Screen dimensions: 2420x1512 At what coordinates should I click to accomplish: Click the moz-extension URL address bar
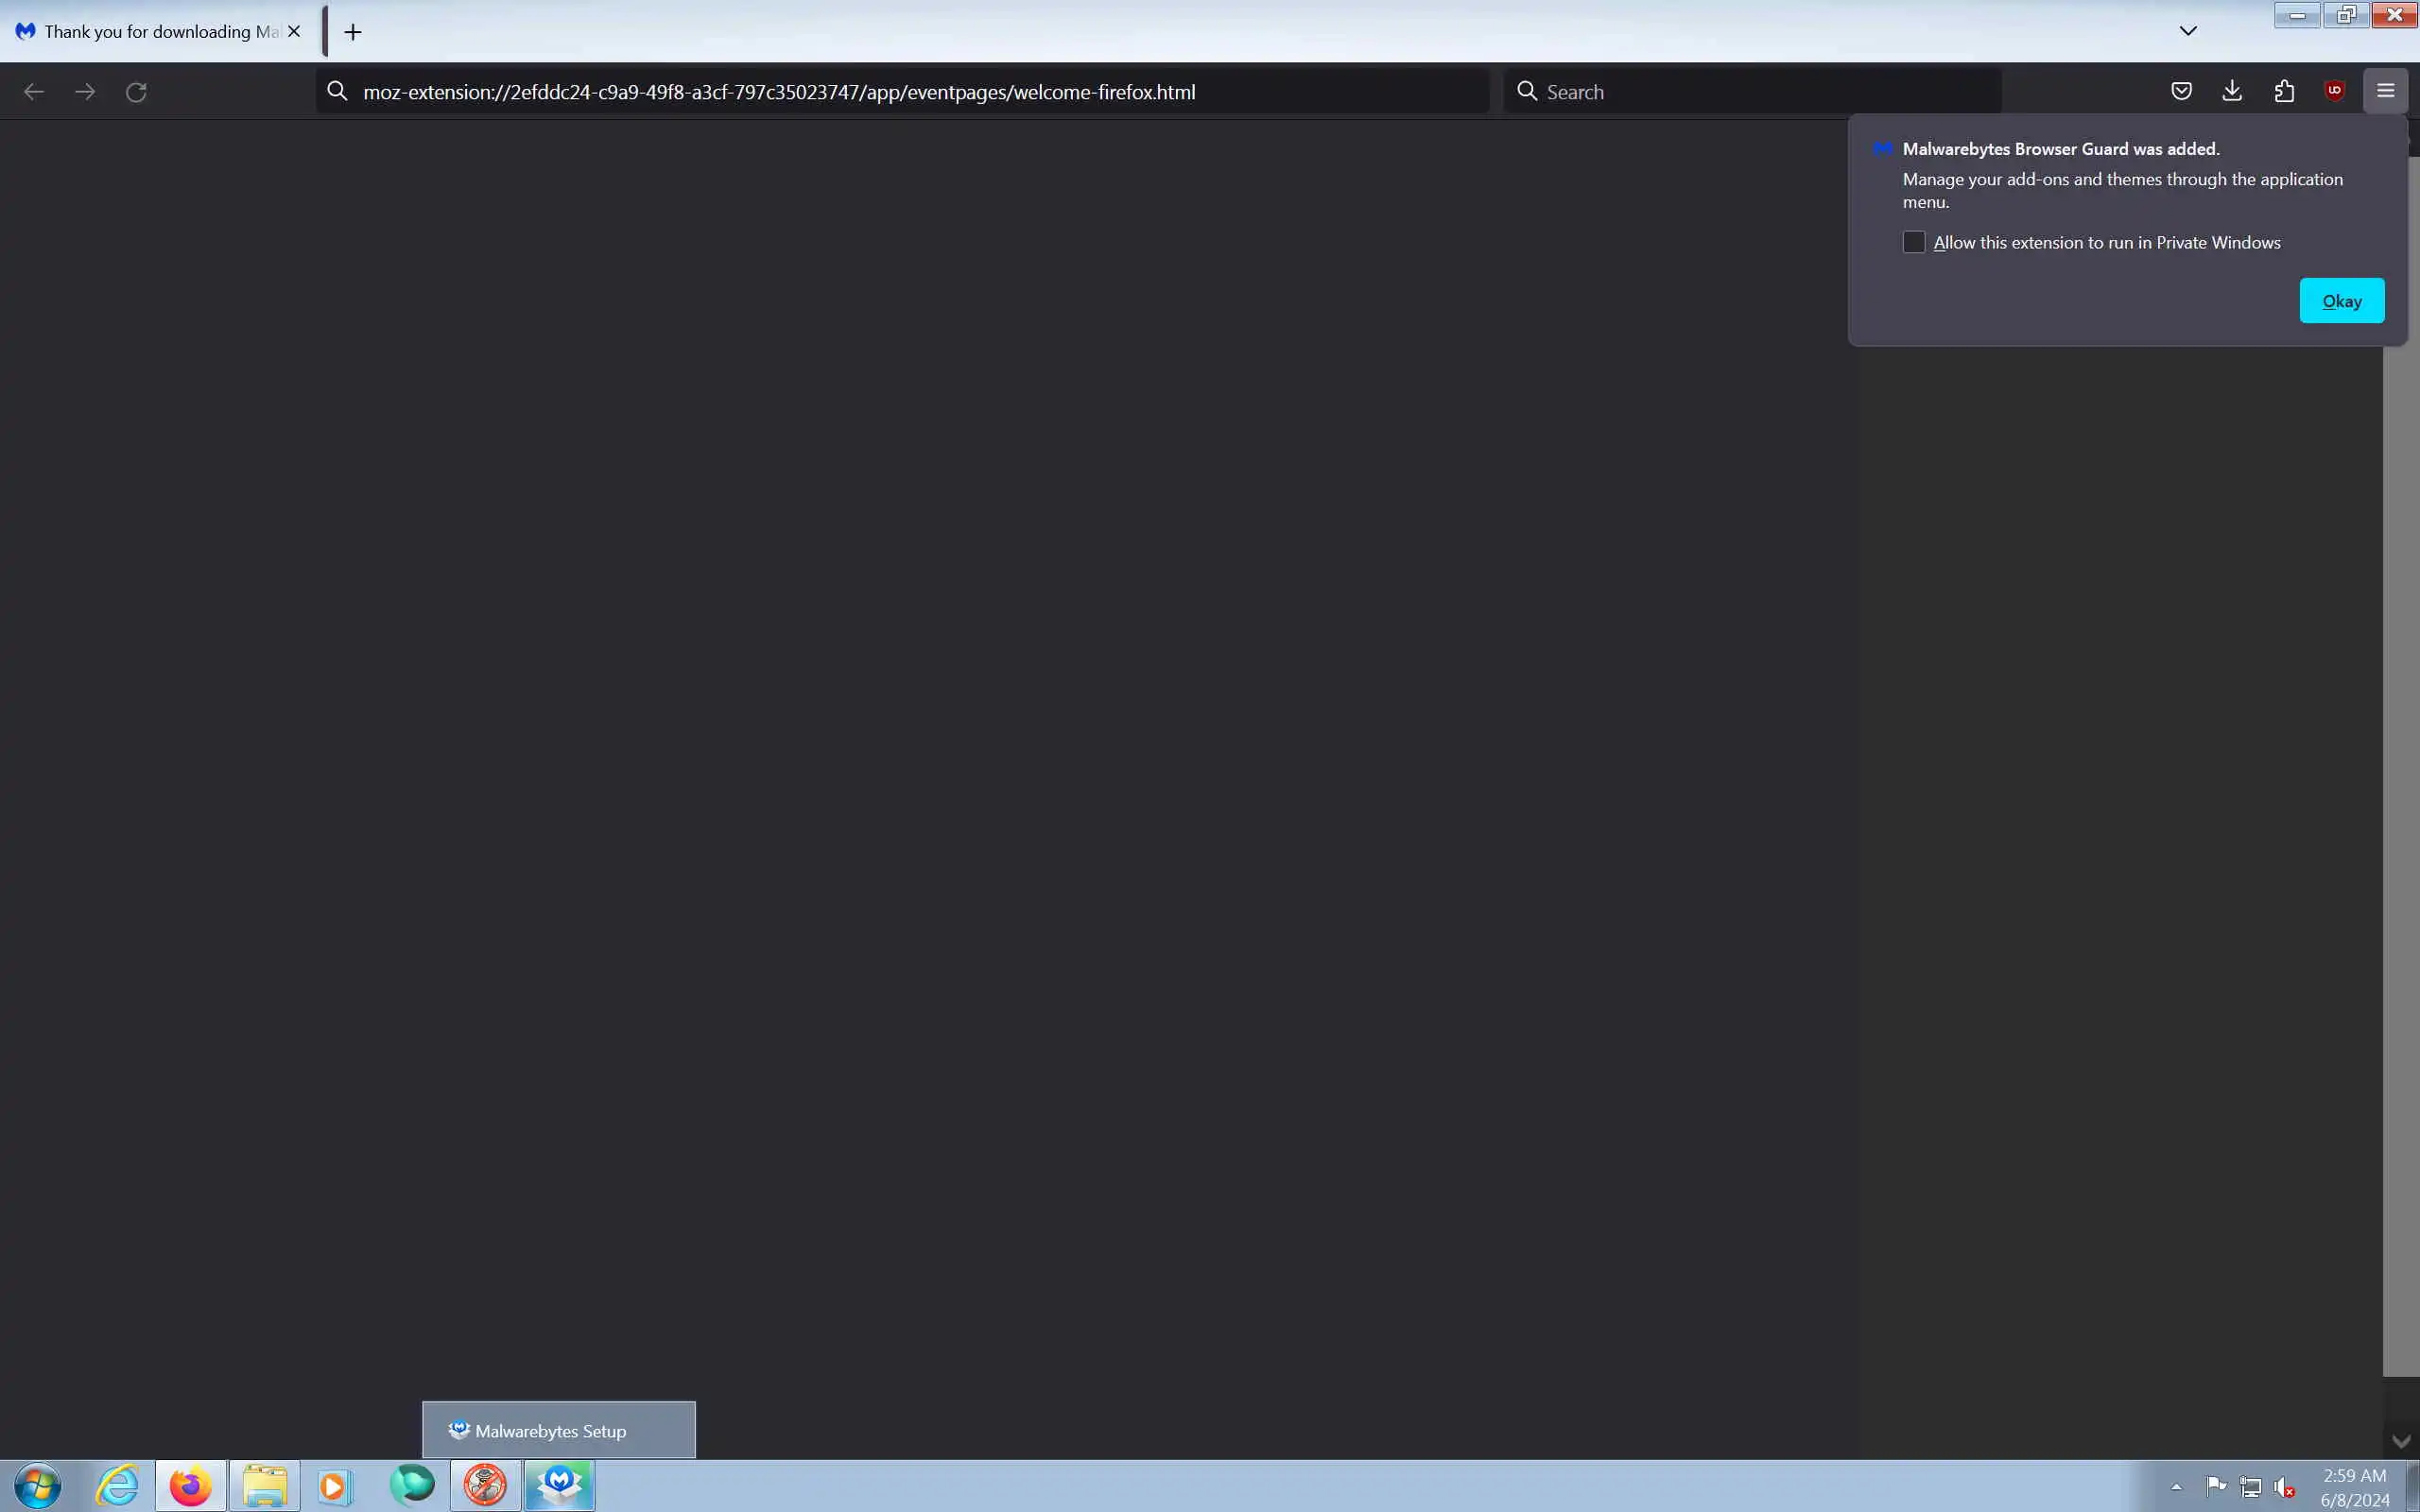[900, 92]
